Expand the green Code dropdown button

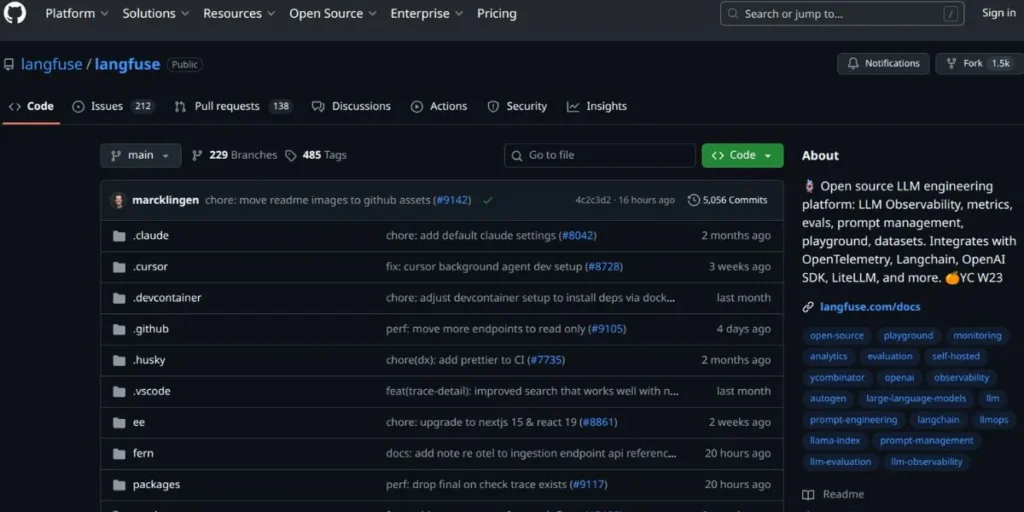(742, 155)
